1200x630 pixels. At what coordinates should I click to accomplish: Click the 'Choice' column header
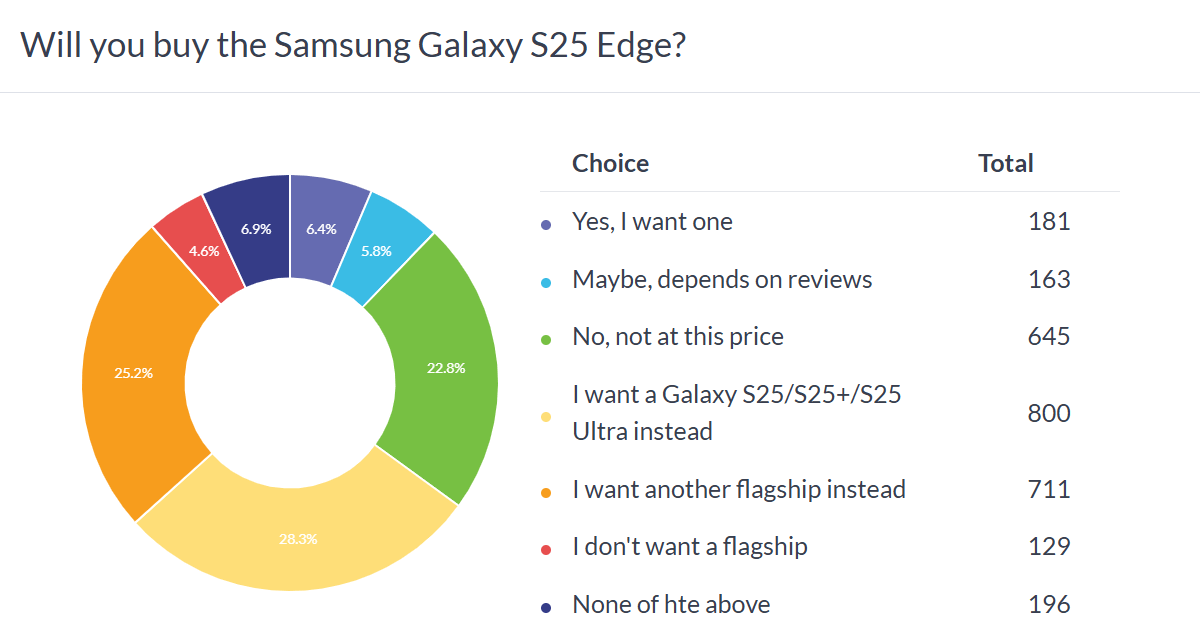pos(610,163)
